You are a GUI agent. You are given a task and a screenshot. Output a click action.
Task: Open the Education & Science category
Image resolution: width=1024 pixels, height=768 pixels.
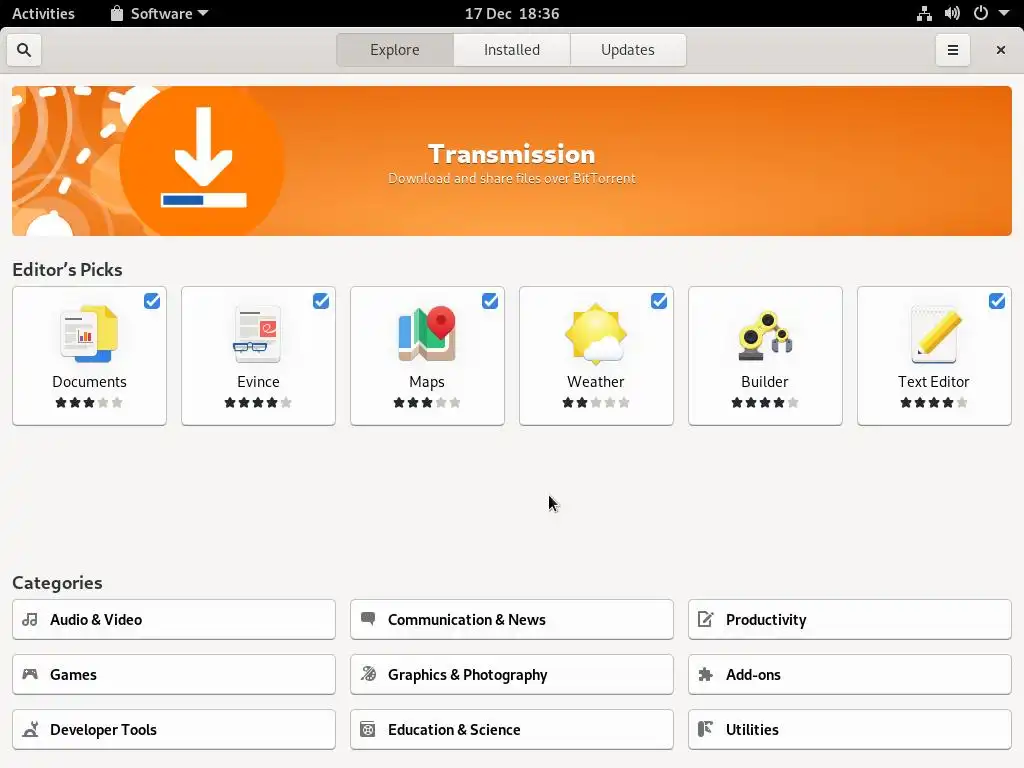point(511,729)
